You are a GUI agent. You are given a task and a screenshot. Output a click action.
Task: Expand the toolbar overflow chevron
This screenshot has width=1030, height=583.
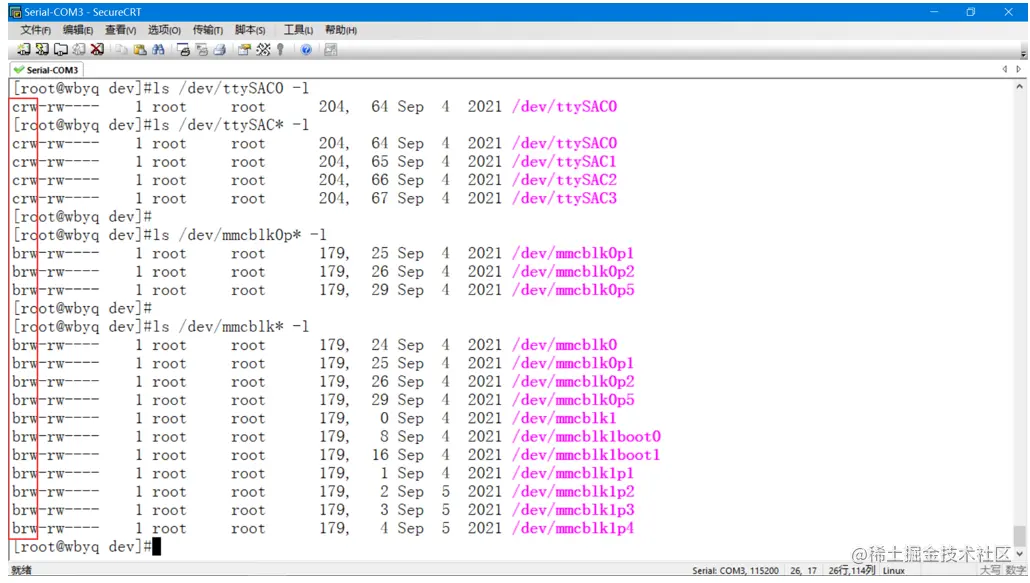1023,54
